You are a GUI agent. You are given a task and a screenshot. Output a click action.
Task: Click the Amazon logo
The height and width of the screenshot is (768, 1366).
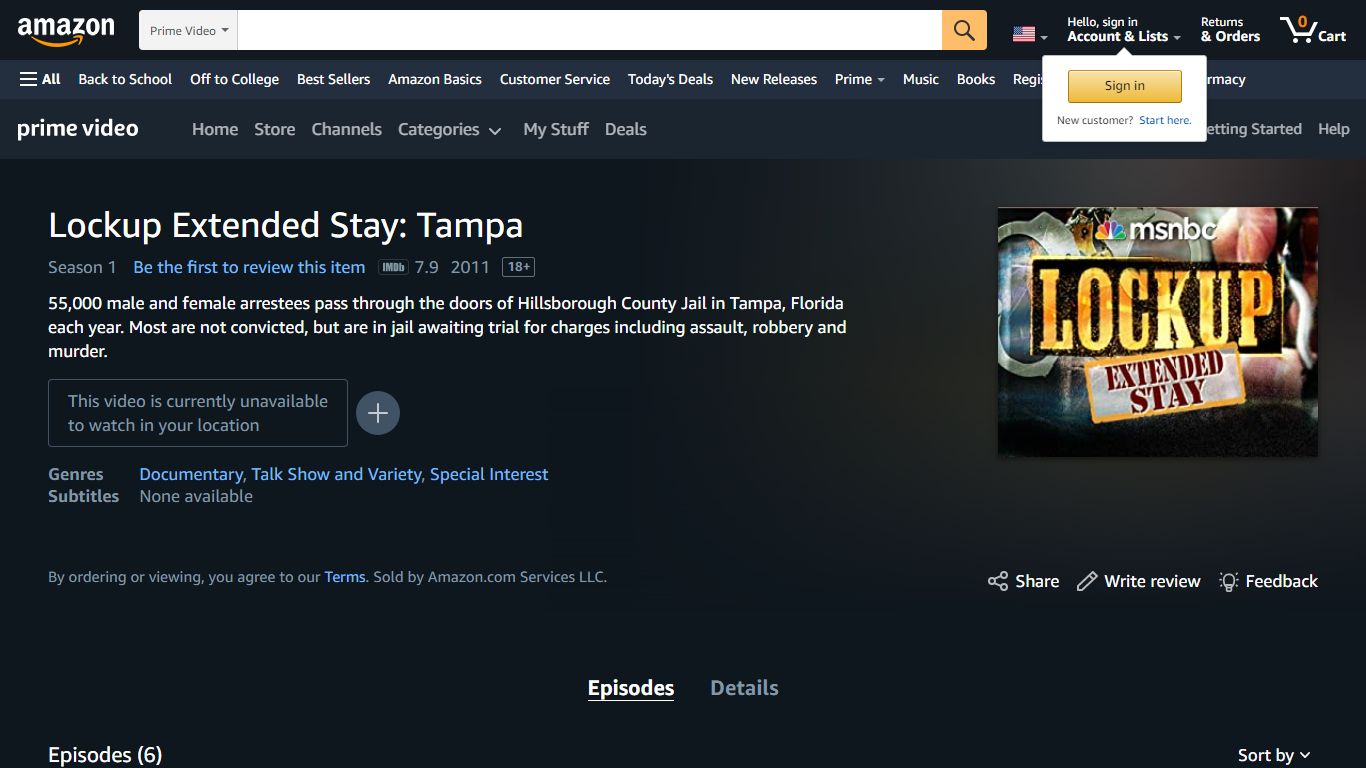coord(66,31)
